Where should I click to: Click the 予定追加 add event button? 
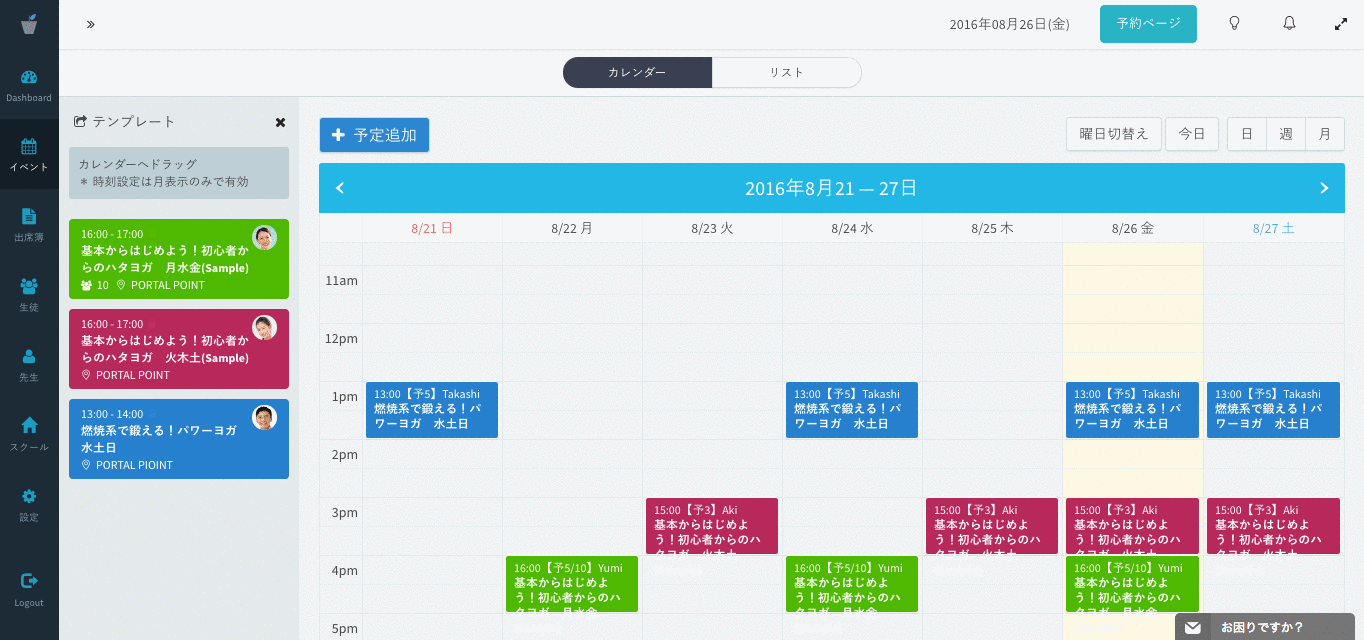(374, 135)
